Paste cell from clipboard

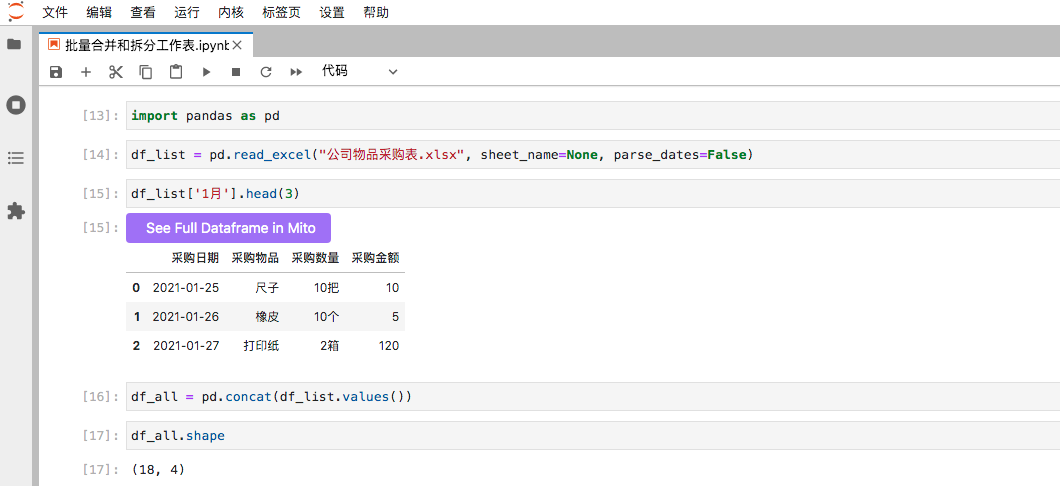(x=176, y=72)
